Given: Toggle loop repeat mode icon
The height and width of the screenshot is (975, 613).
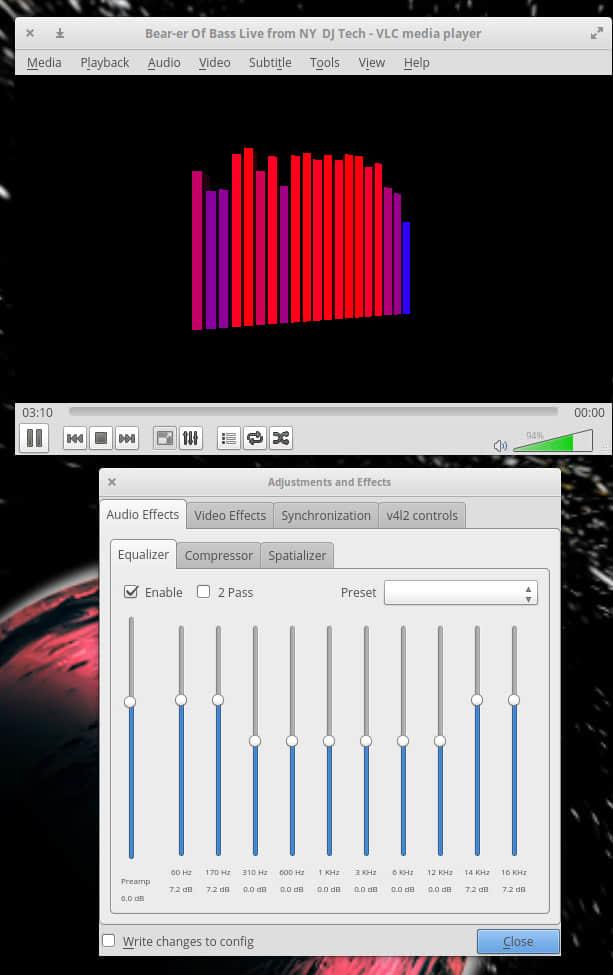Looking at the screenshot, I should click(255, 438).
